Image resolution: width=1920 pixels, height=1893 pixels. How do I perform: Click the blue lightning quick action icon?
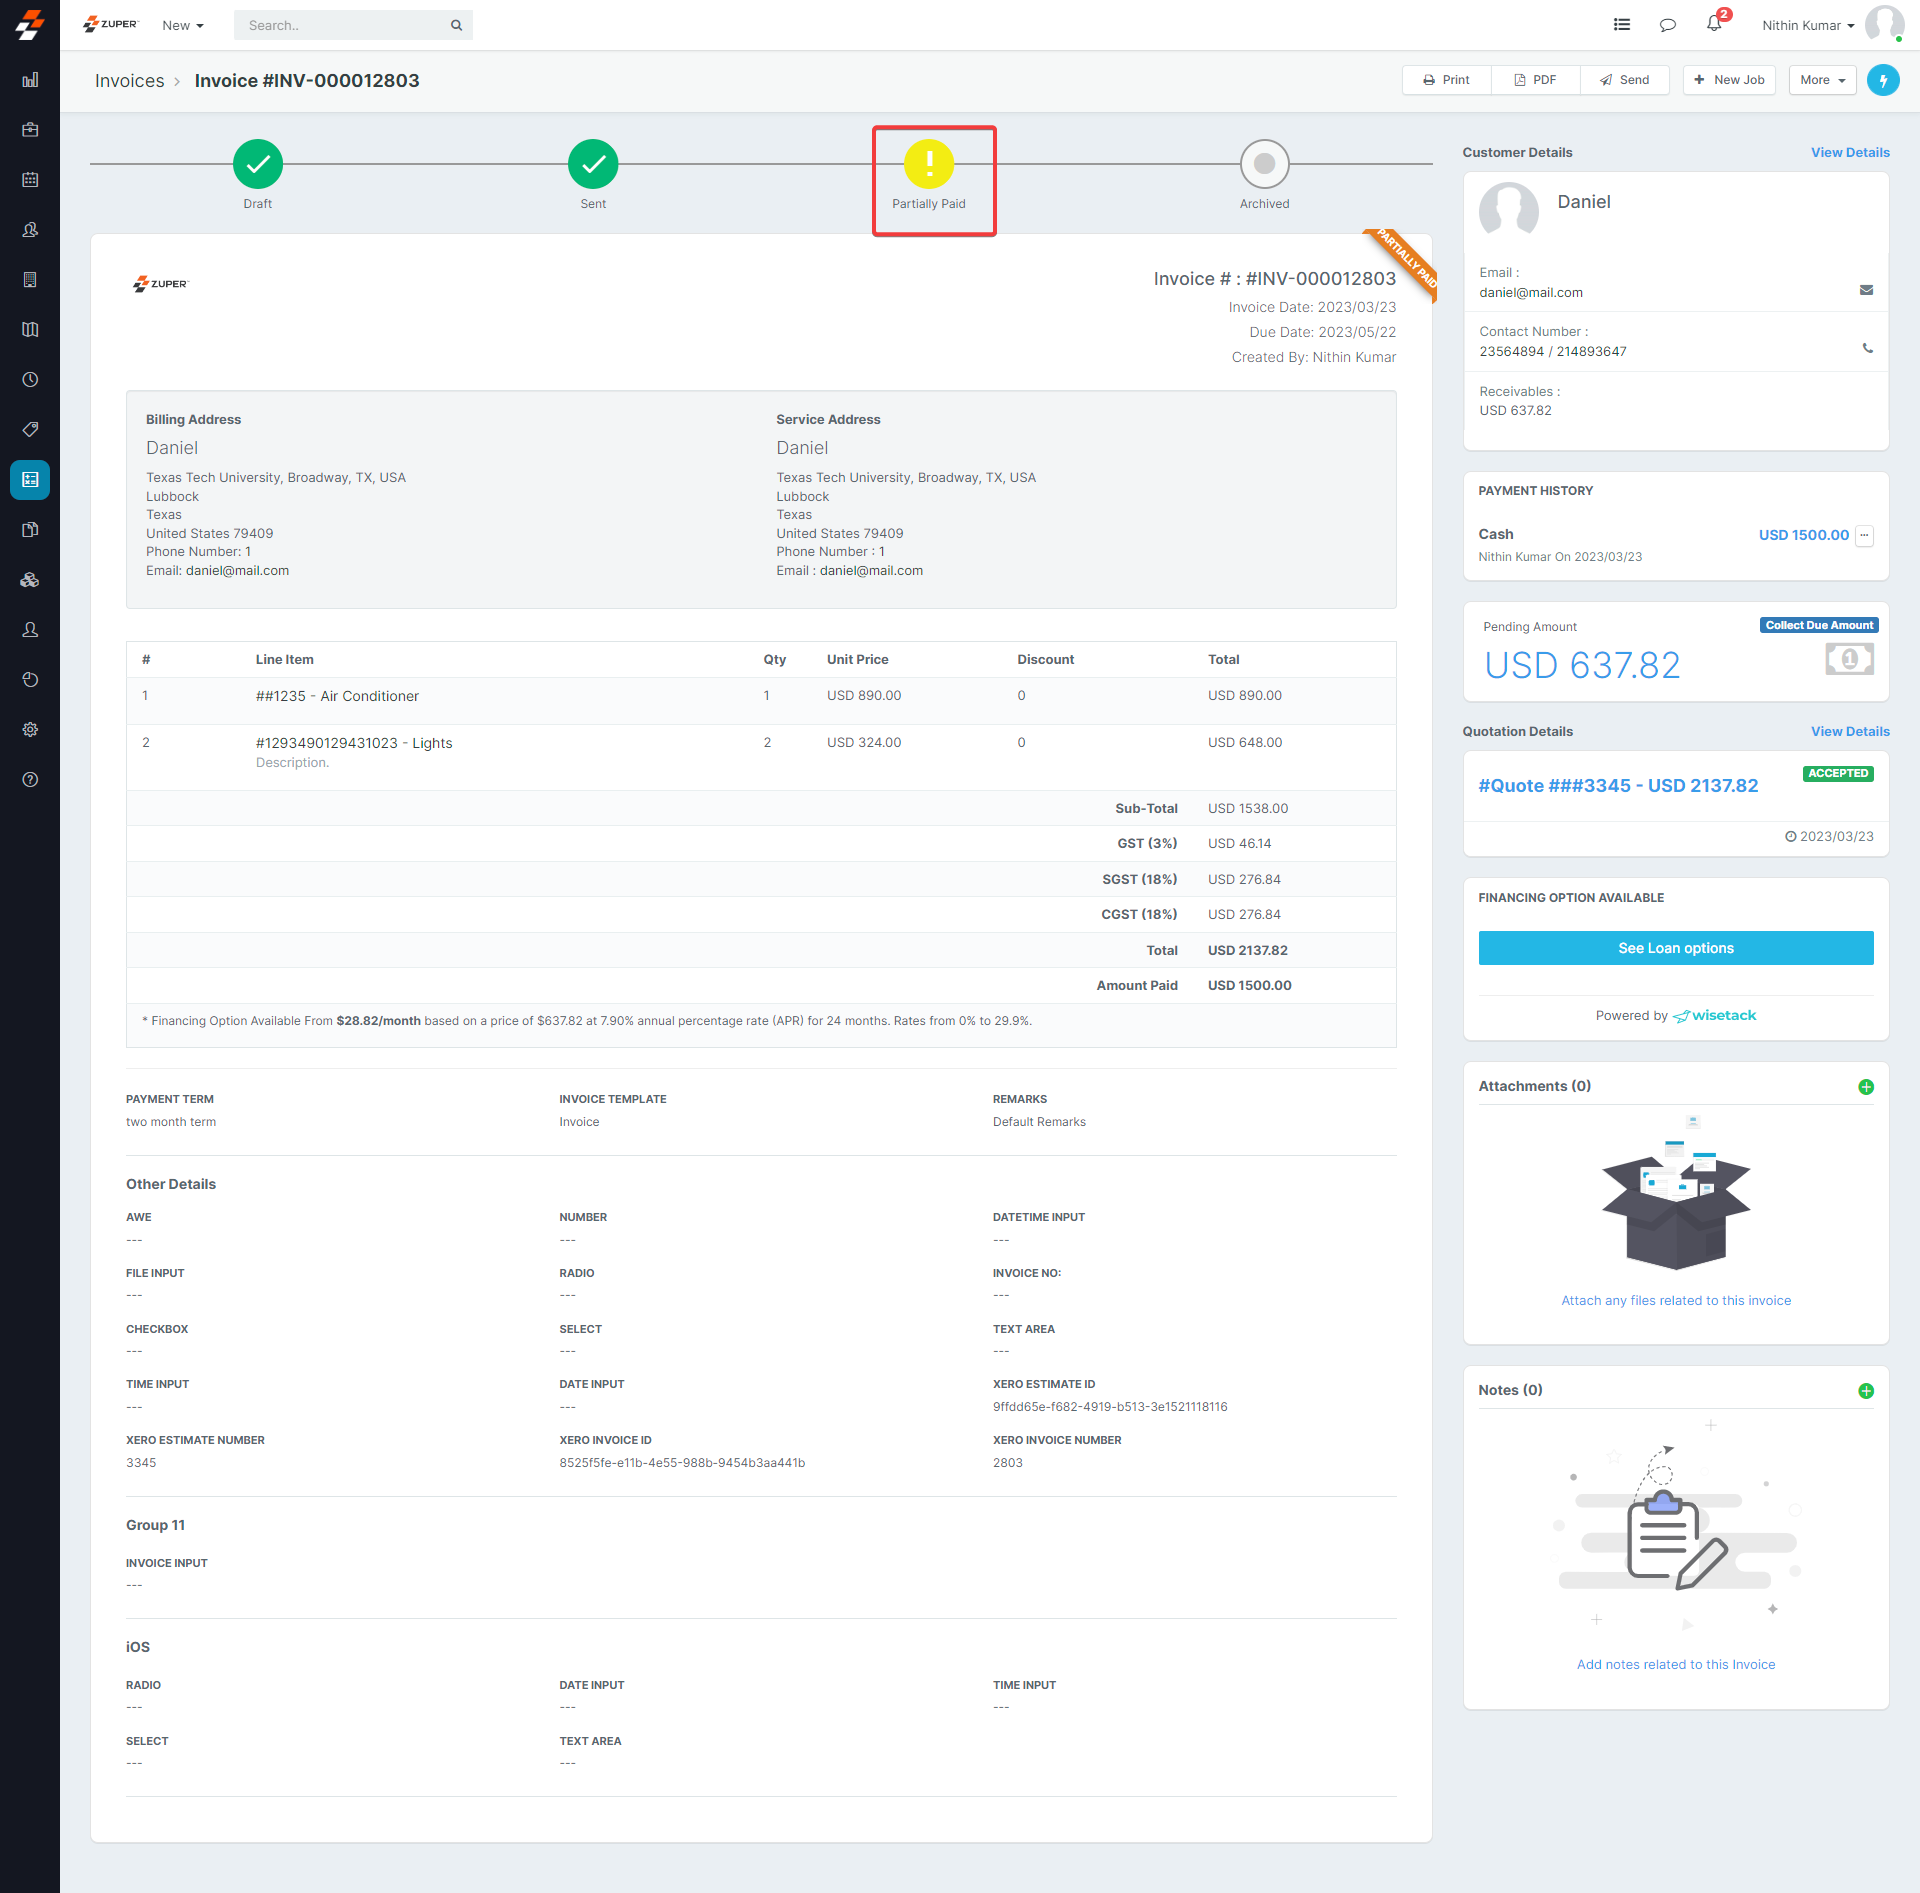coord(1883,80)
